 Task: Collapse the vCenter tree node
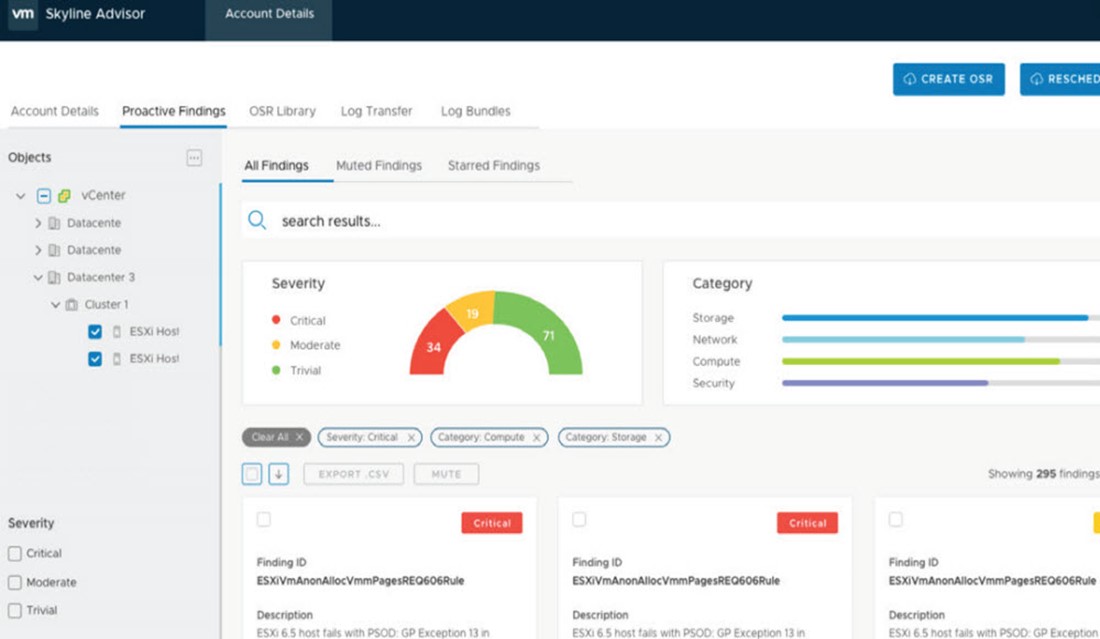[20, 196]
